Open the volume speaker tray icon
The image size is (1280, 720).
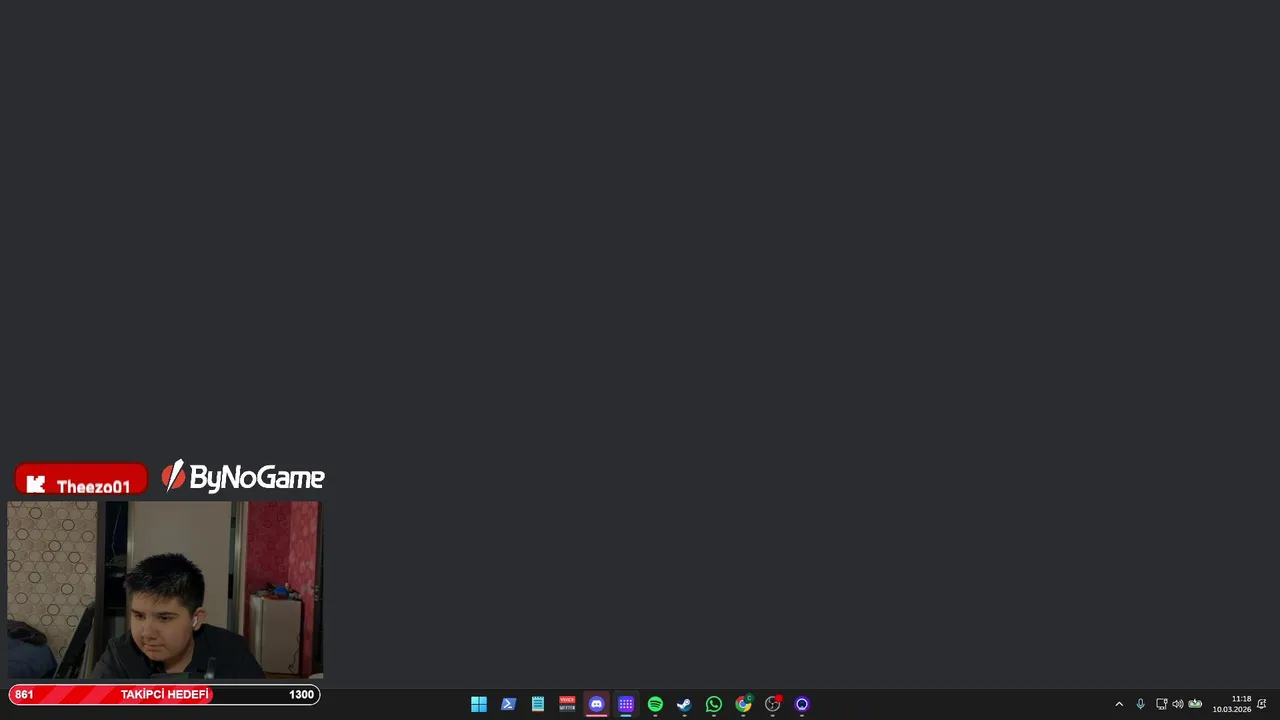pyautogui.click(x=1177, y=704)
